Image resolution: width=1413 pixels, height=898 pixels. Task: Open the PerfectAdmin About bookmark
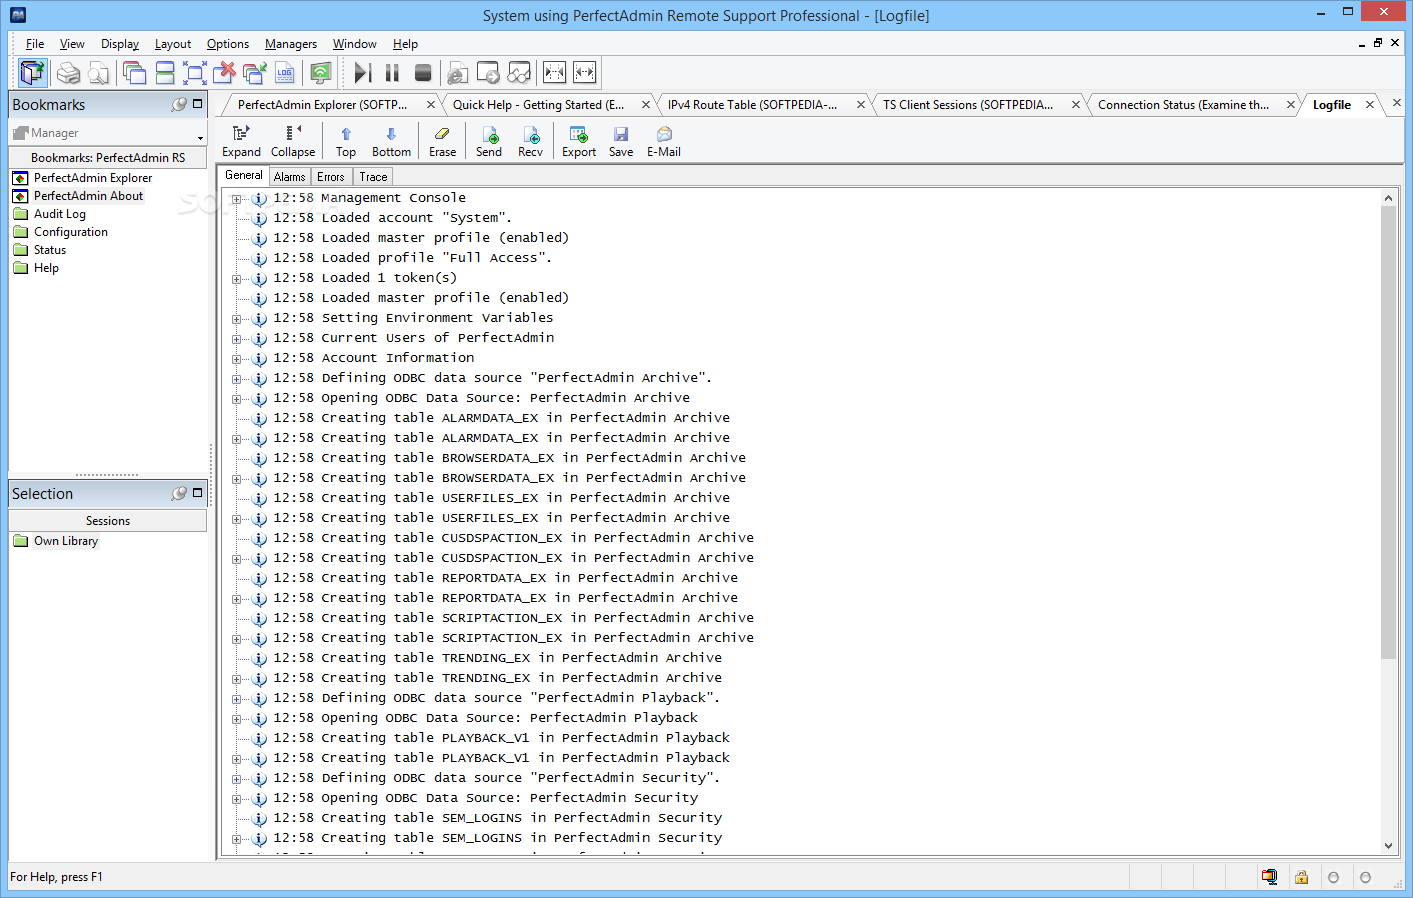pos(88,196)
